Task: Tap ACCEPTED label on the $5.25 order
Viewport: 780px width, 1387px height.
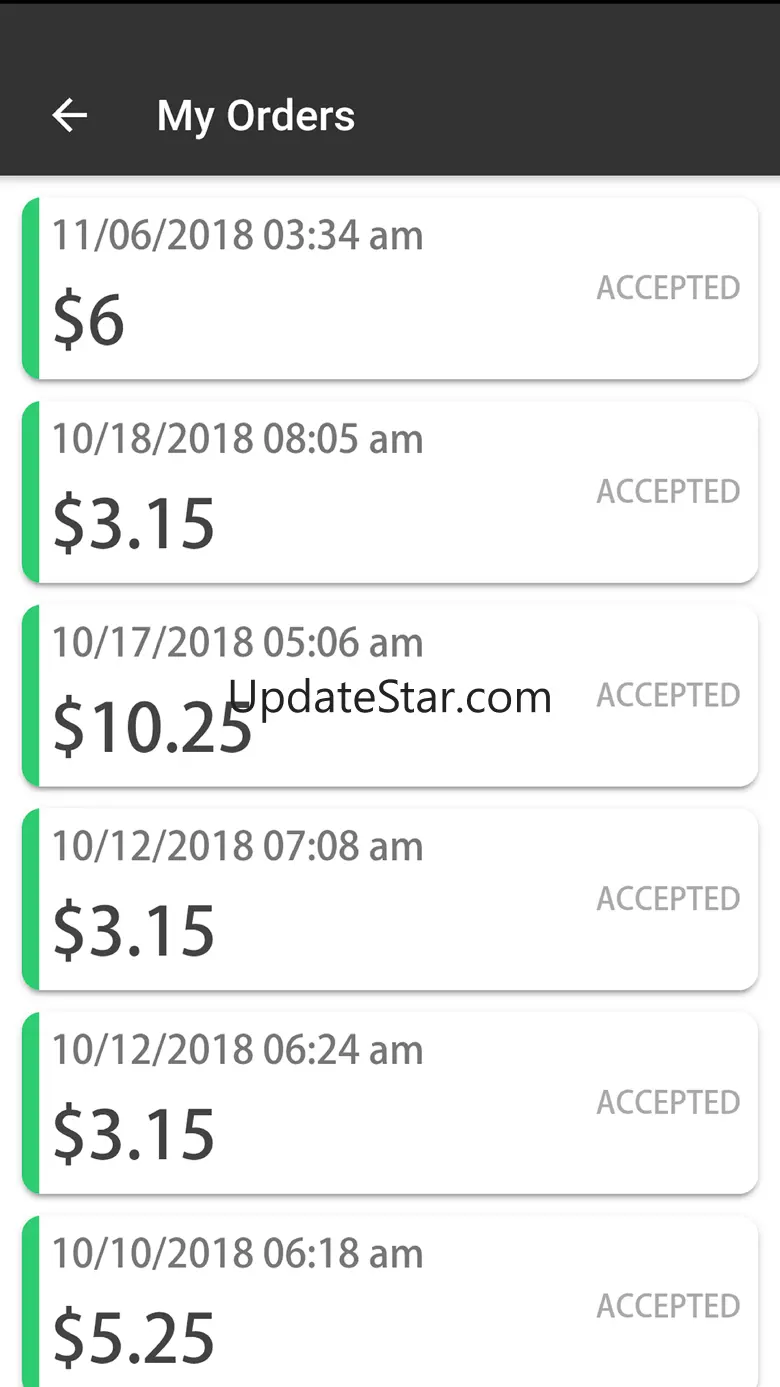Action: [x=668, y=1306]
